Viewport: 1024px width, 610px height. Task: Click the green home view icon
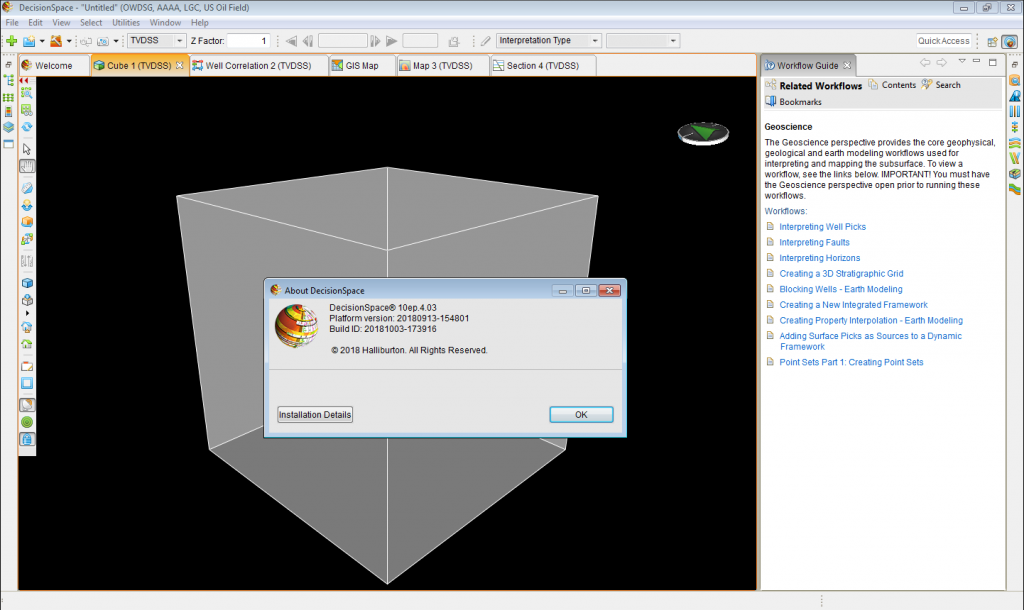tap(27, 344)
